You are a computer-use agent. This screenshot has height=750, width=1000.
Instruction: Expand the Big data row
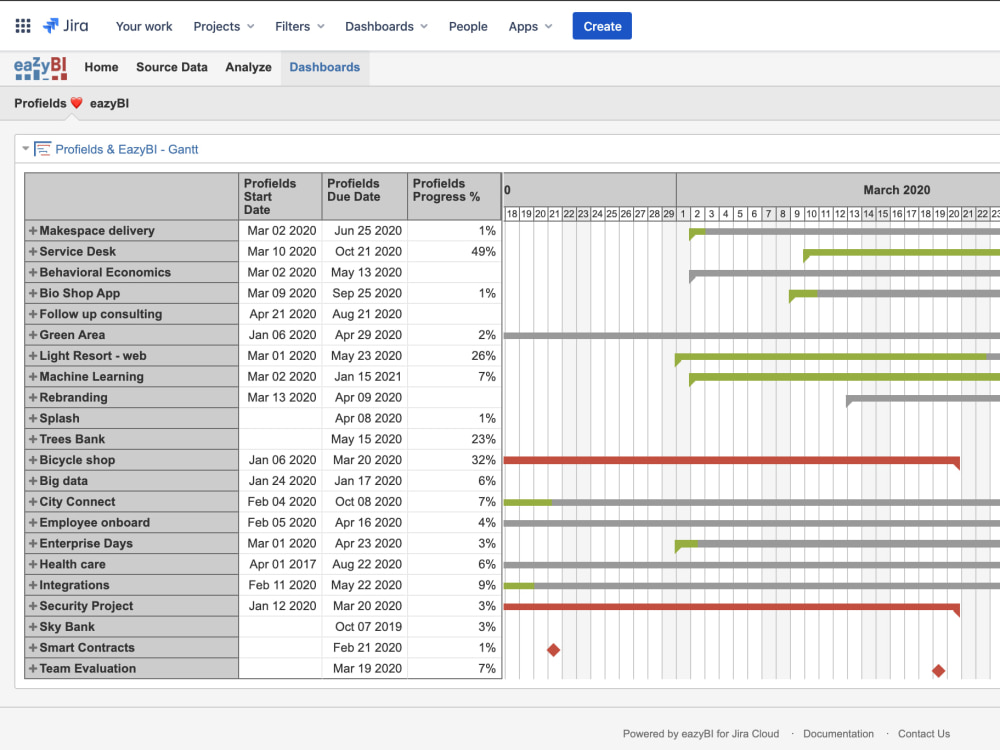33,481
